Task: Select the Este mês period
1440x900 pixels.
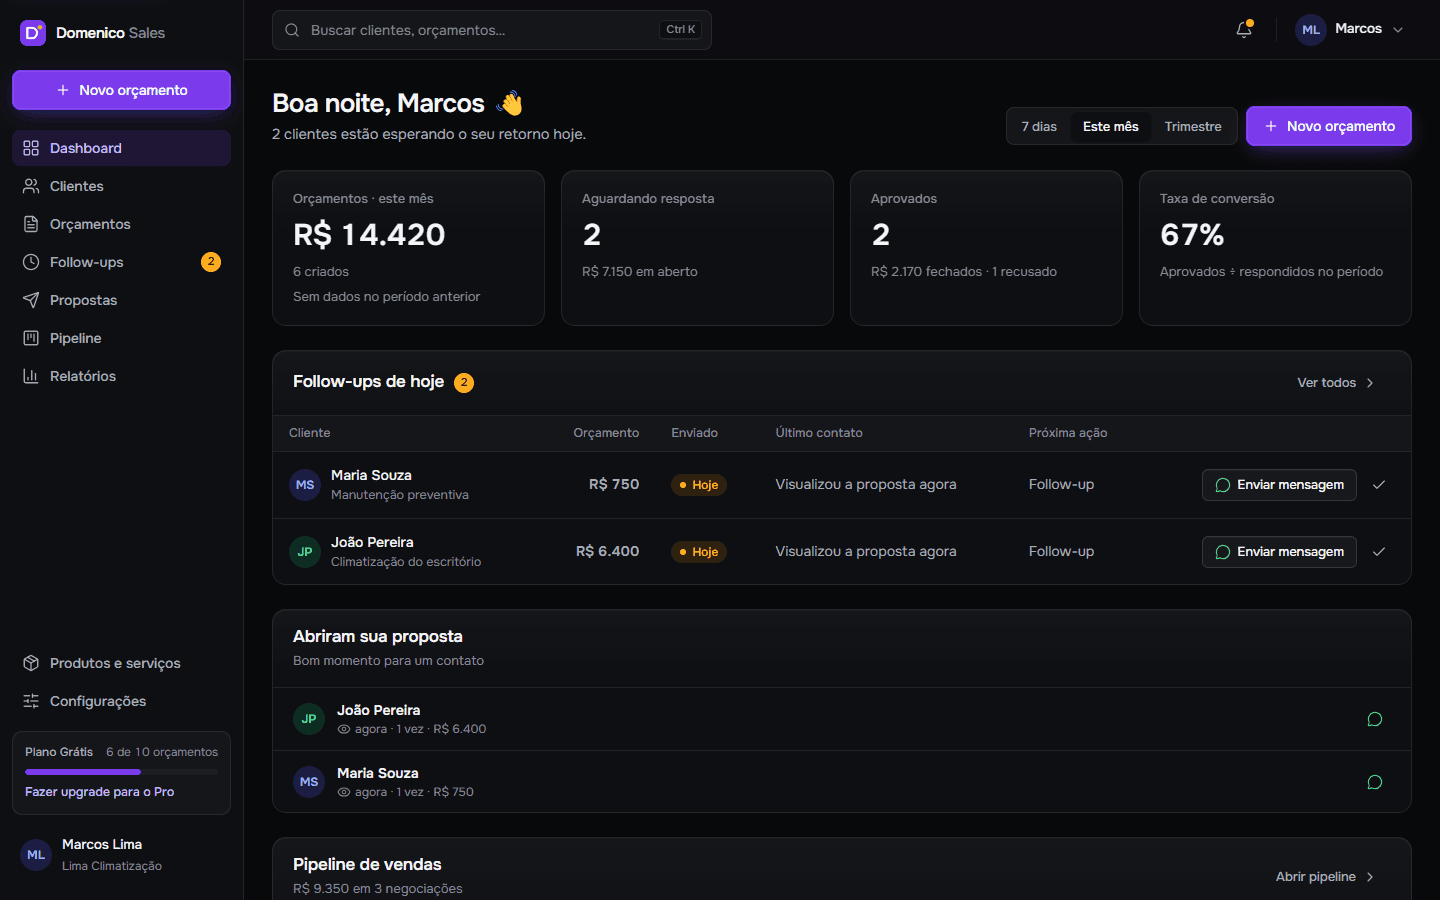Action: (x=1111, y=127)
